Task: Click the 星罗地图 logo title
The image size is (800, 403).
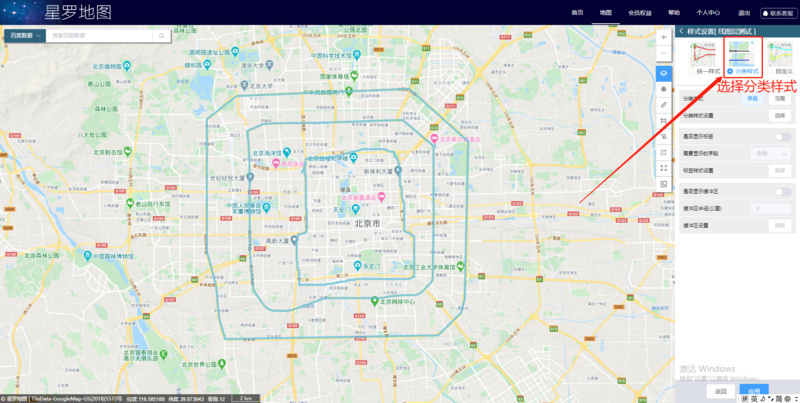Action: coord(78,13)
